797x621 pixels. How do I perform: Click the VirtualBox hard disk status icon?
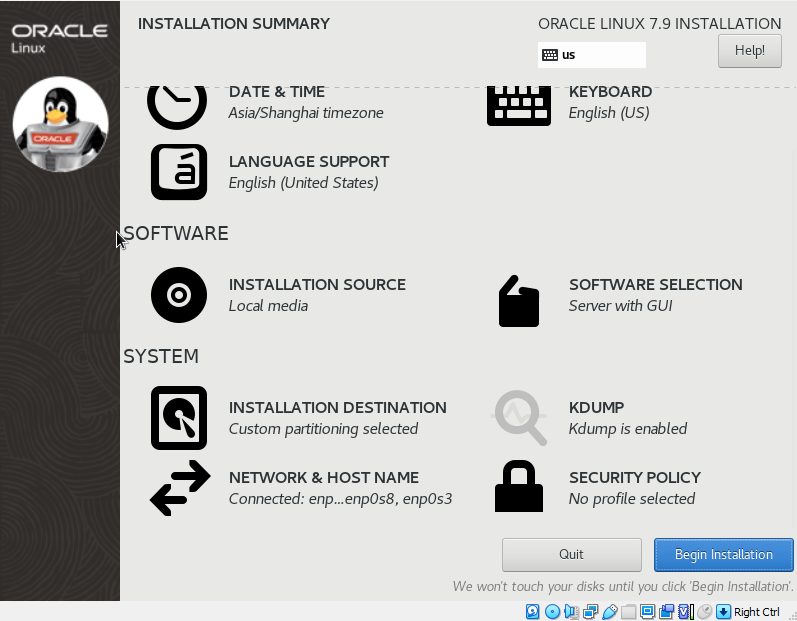pyautogui.click(x=533, y=612)
